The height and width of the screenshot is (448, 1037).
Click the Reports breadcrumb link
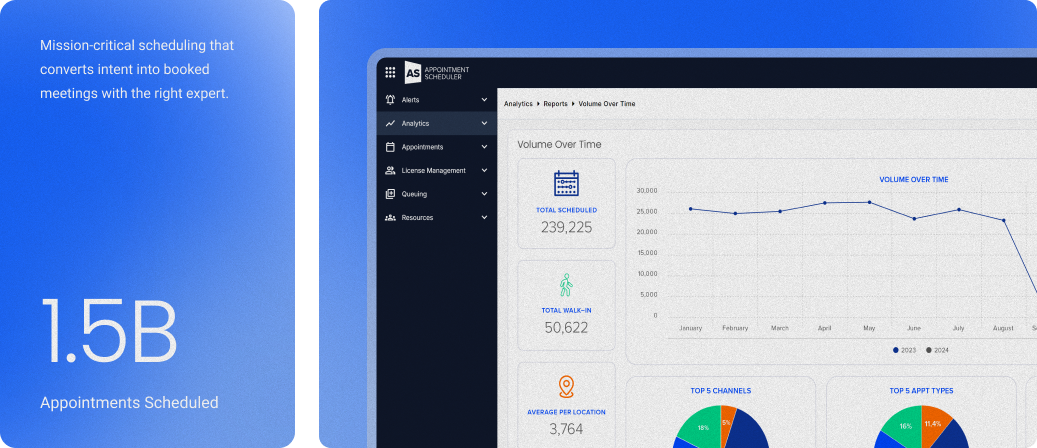tap(555, 104)
